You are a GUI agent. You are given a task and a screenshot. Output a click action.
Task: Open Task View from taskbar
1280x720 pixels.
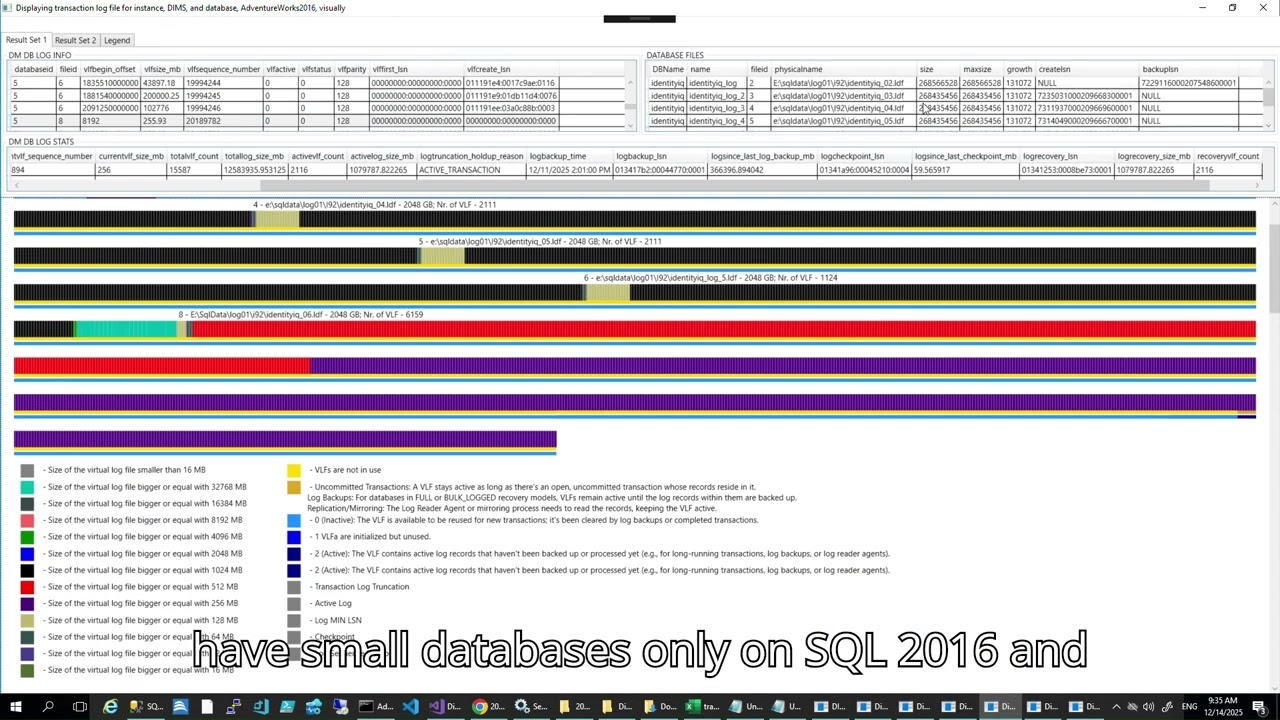click(80, 707)
